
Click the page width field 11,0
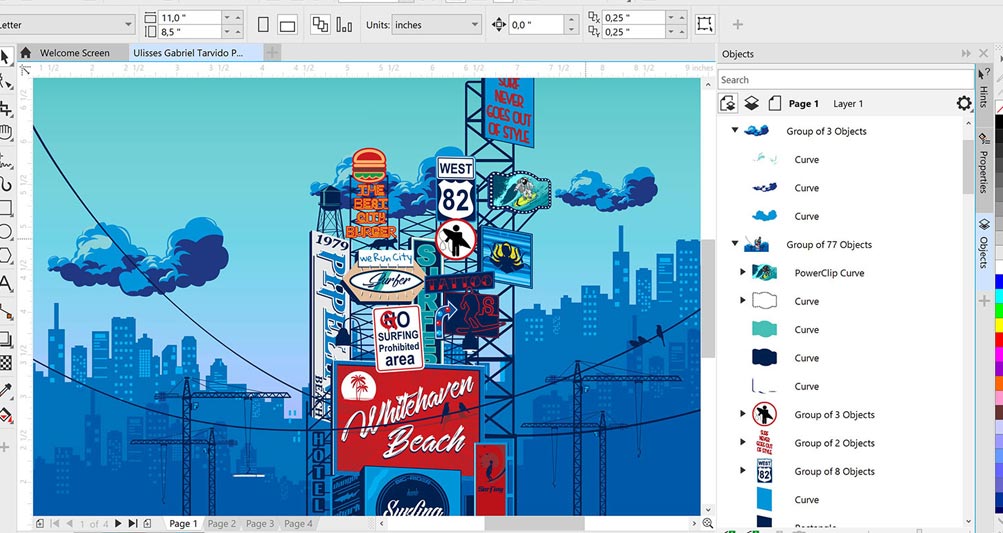click(190, 18)
